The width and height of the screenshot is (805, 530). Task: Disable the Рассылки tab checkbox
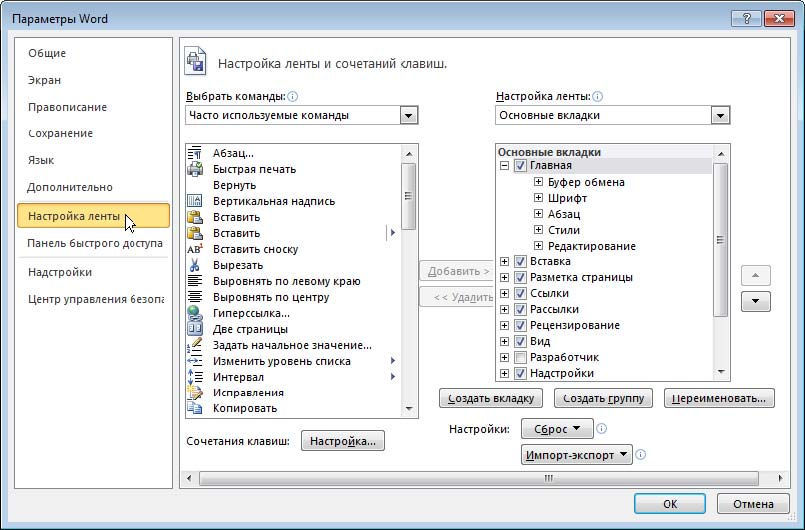pyautogui.click(x=520, y=309)
